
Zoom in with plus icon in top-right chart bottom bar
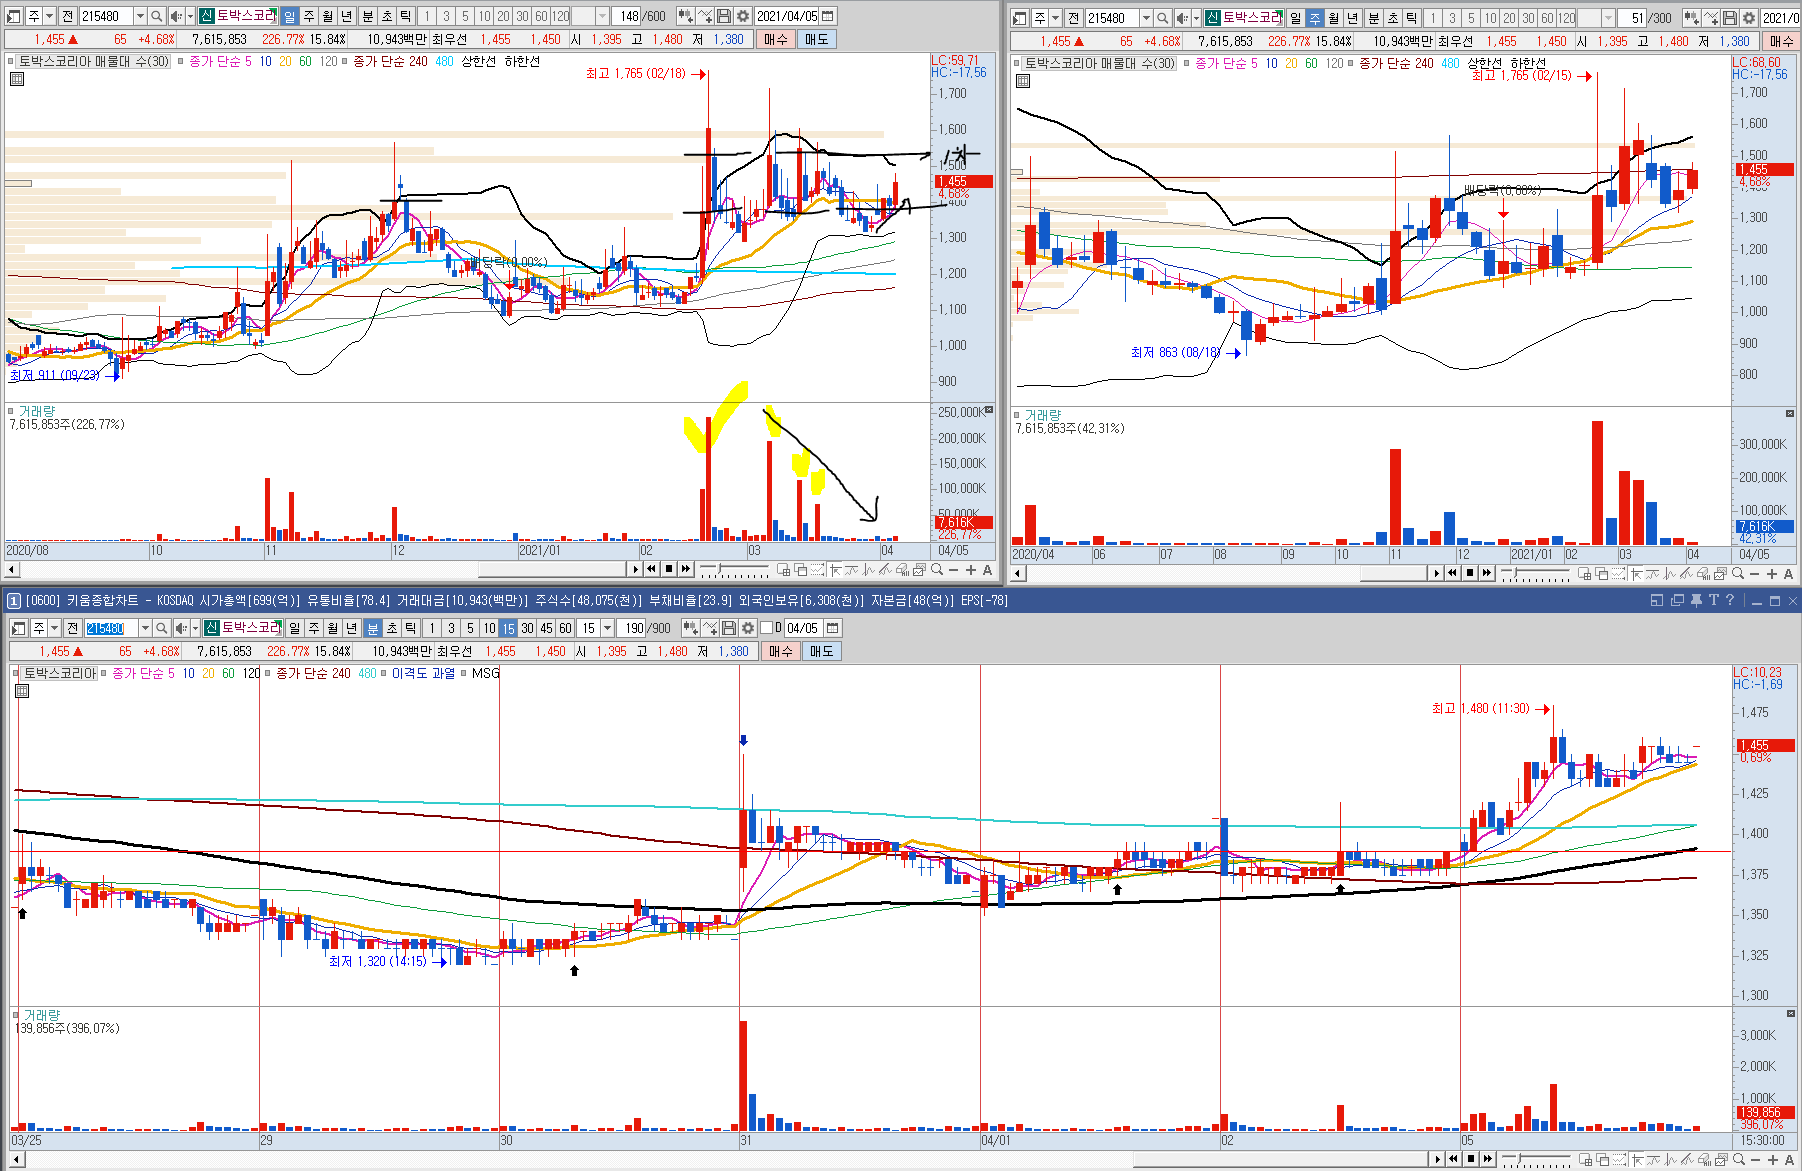(1772, 574)
